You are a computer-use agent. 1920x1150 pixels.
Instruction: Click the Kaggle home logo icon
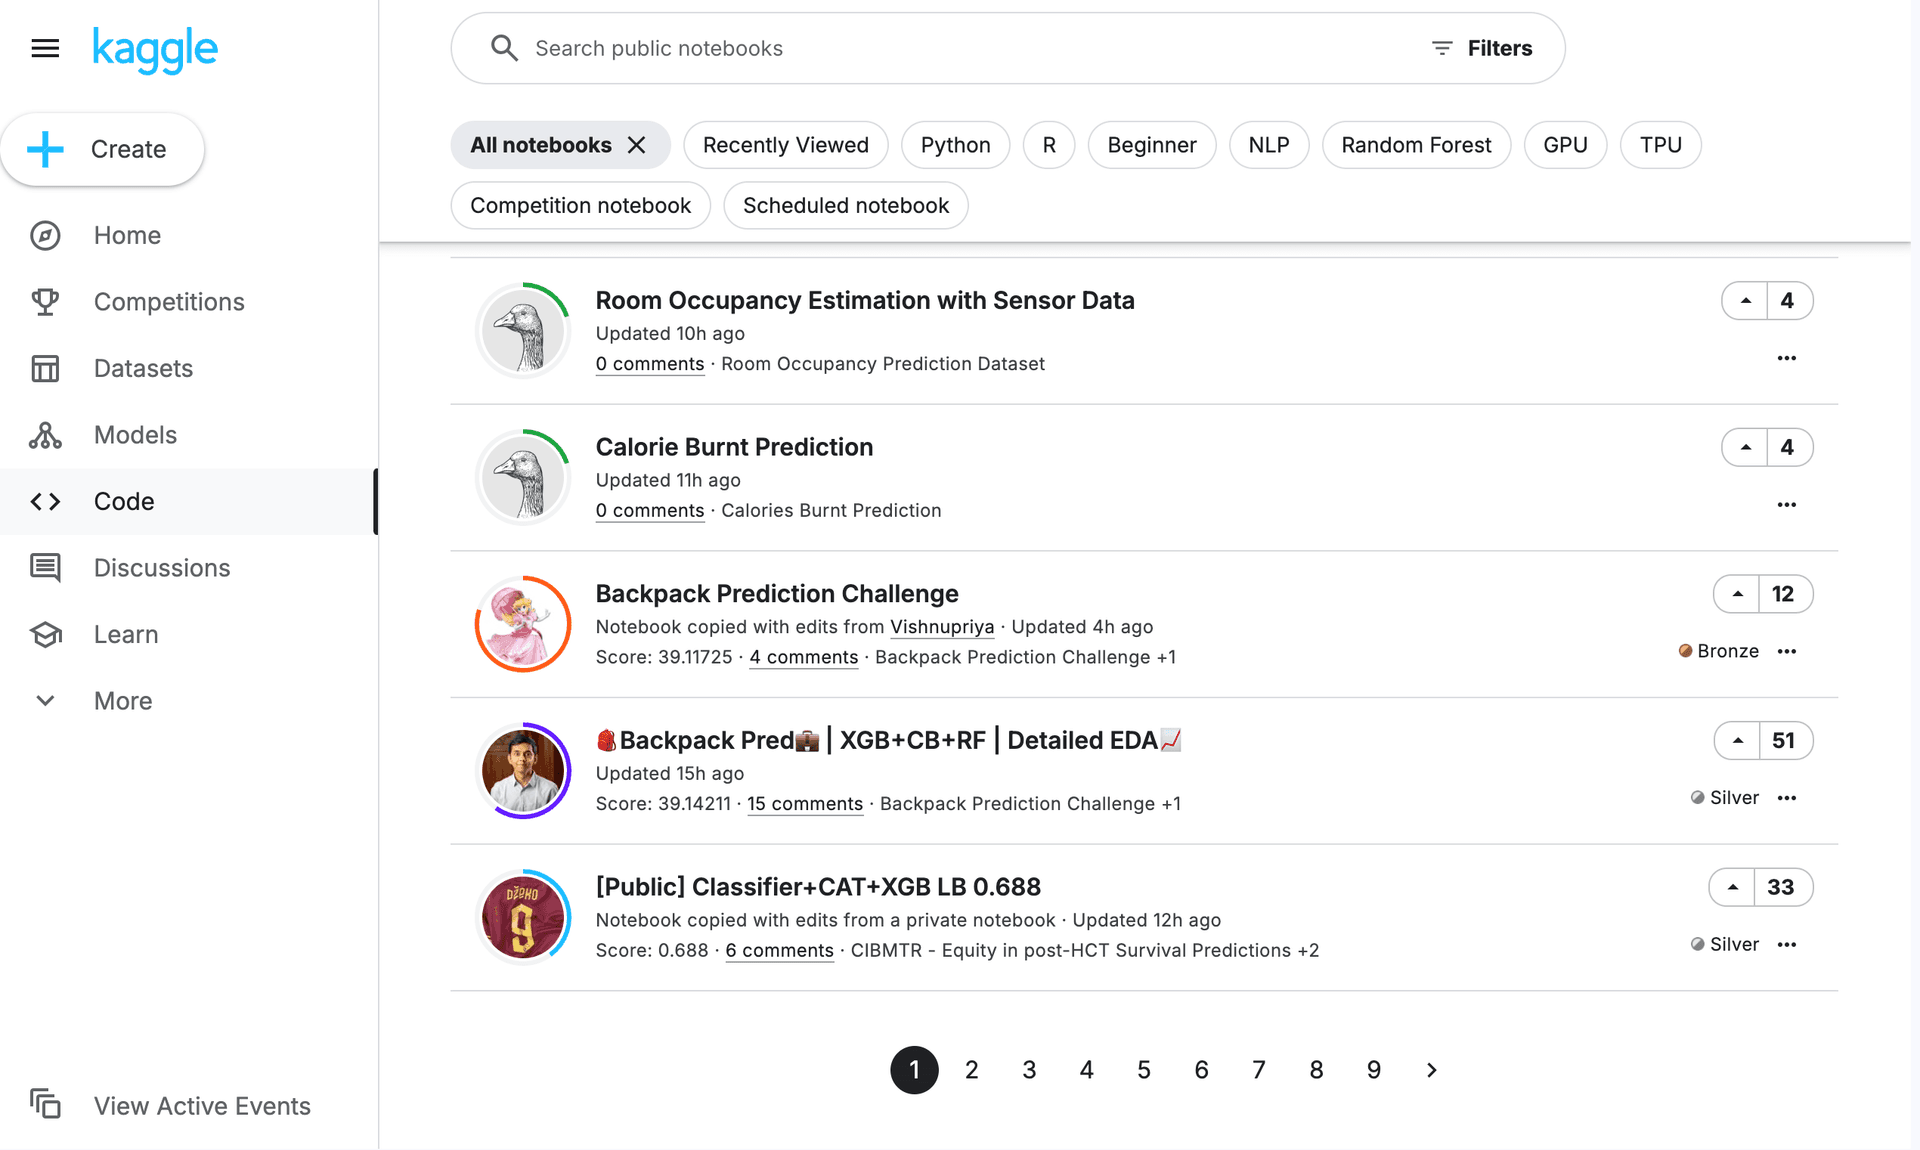click(155, 48)
